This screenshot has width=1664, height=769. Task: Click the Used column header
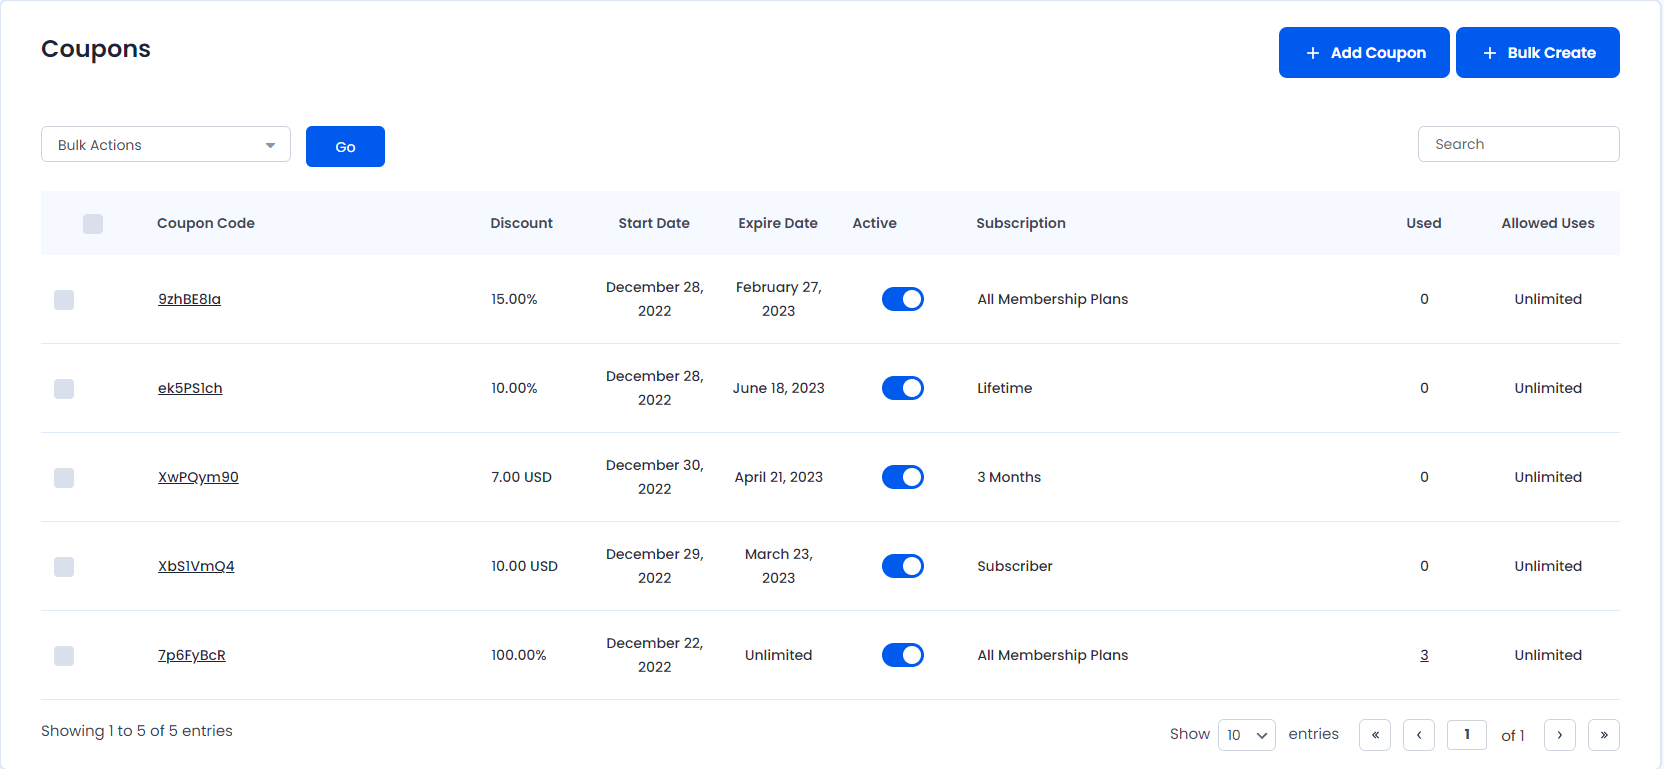(x=1424, y=223)
